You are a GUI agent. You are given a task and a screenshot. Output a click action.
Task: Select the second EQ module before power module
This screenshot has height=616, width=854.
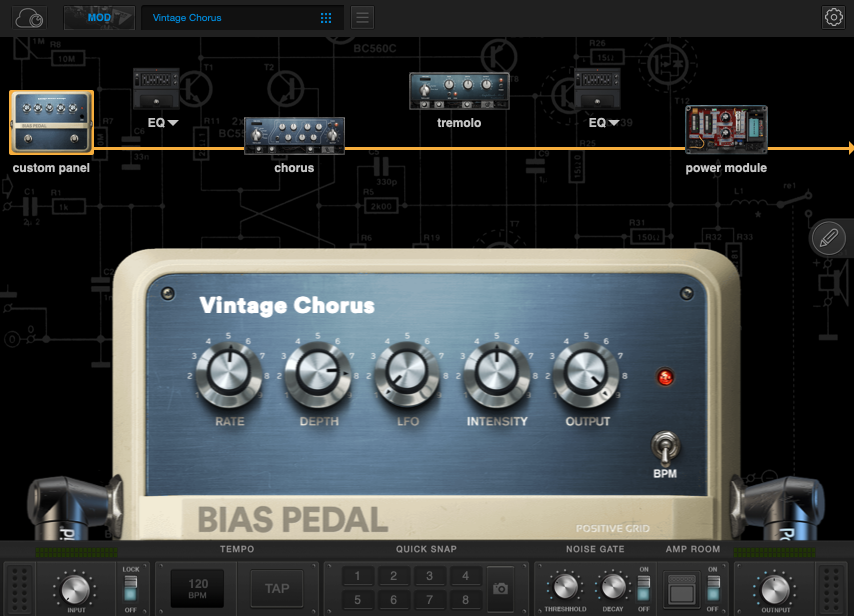[597, 88]
